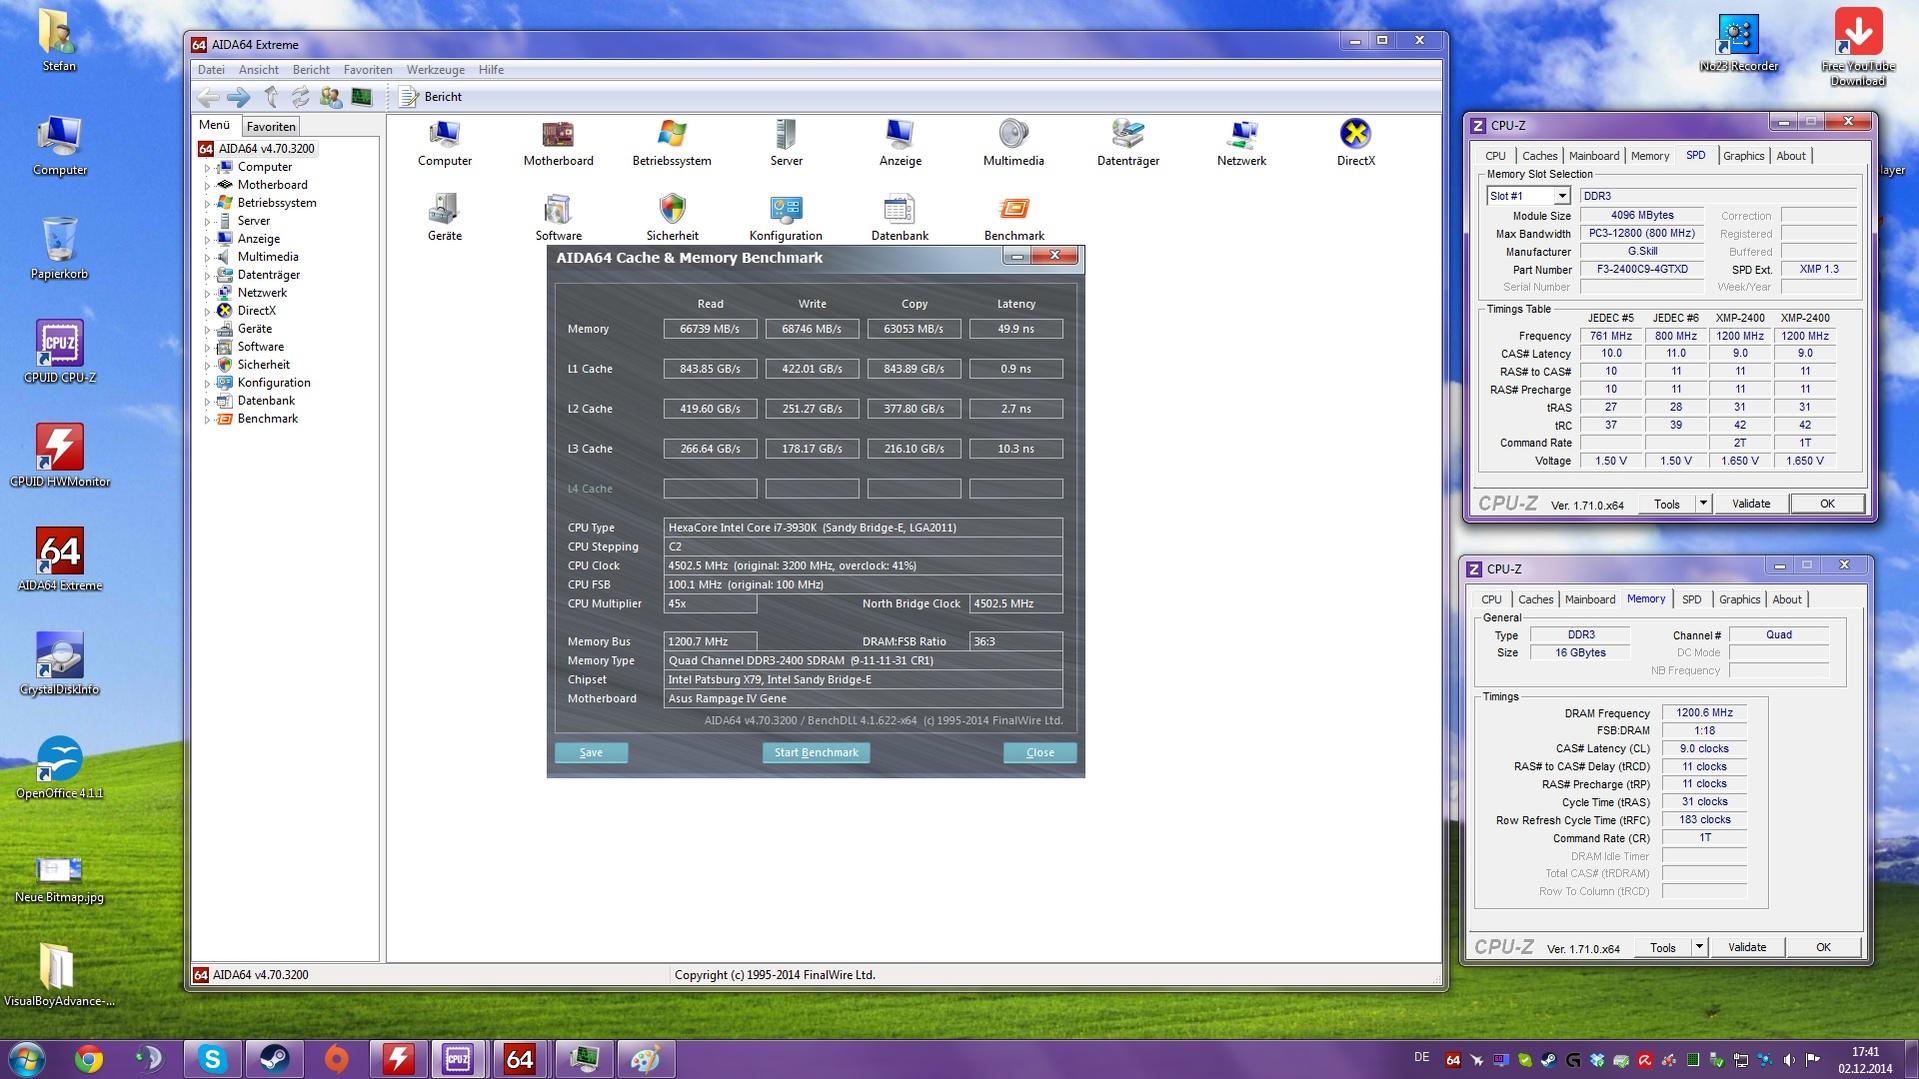Launch Google Chrome from the taskbar
Screen dimensions: 1919x1079
click(x=89, y=1059)
